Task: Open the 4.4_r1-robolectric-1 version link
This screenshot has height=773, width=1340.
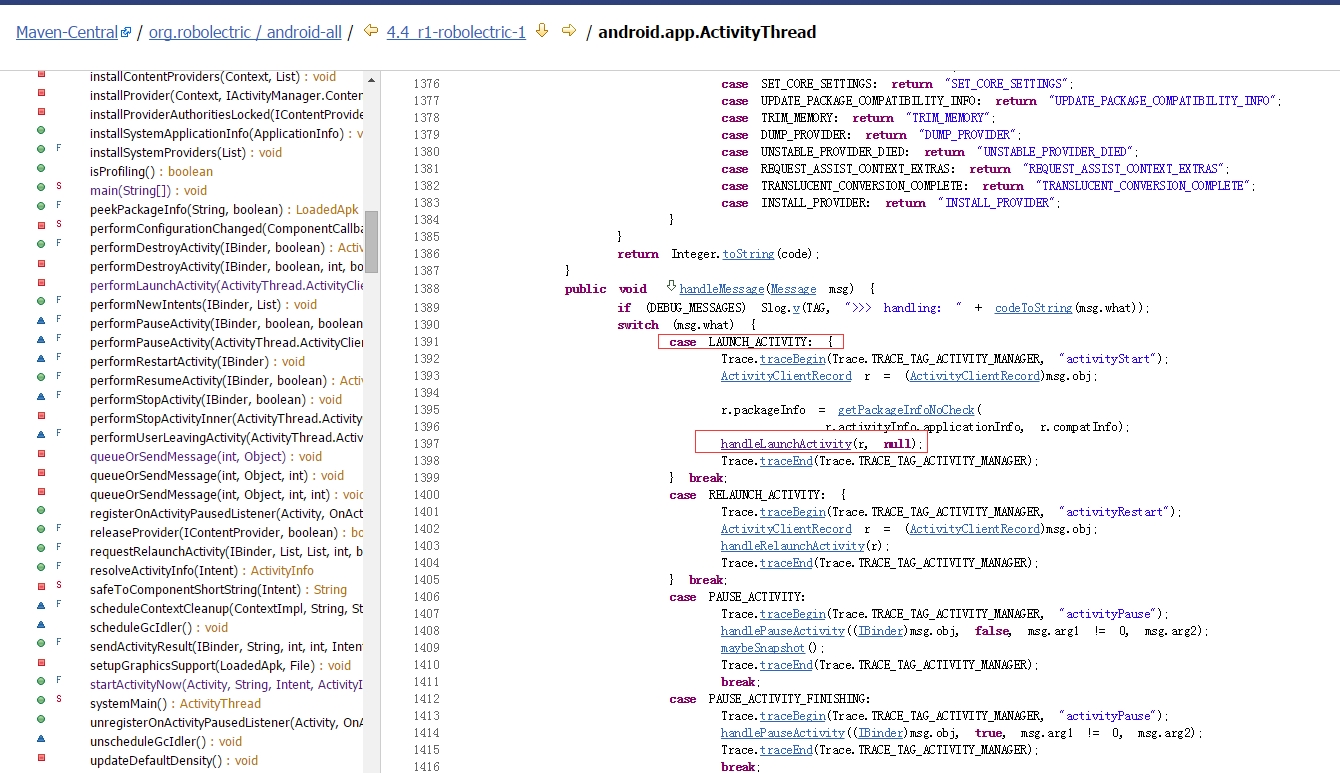Action: pos(456,32)
